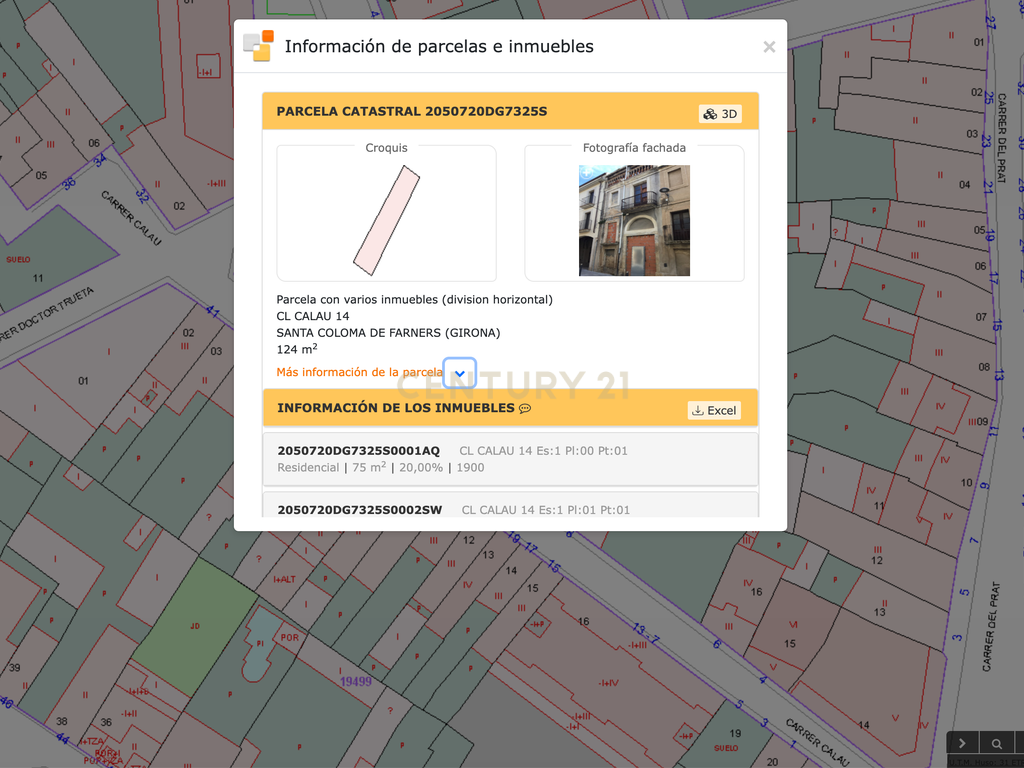Click the 'I+ALT' parcel label on map
Screen dimensions: 1024x768
click(x=284, y=579)
